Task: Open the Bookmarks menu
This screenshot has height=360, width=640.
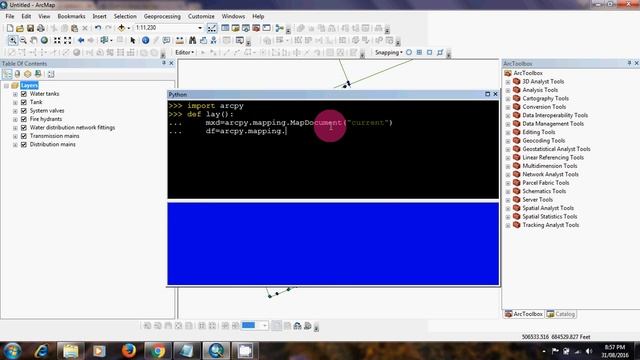Action: point(71,16)
